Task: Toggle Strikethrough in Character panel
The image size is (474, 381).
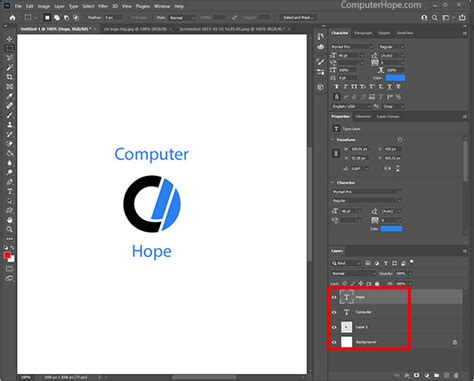Action: pos(398,87)
